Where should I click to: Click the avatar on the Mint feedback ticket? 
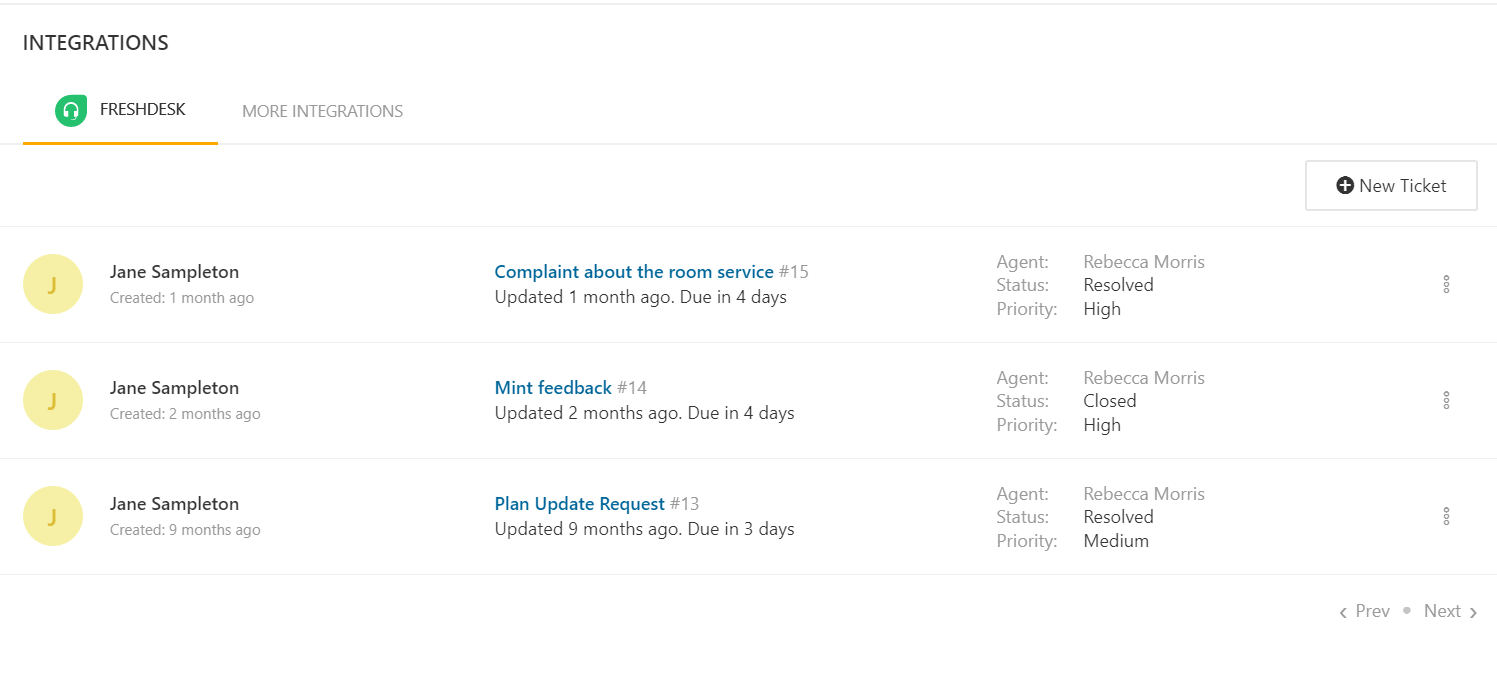(x=52, y=400)
